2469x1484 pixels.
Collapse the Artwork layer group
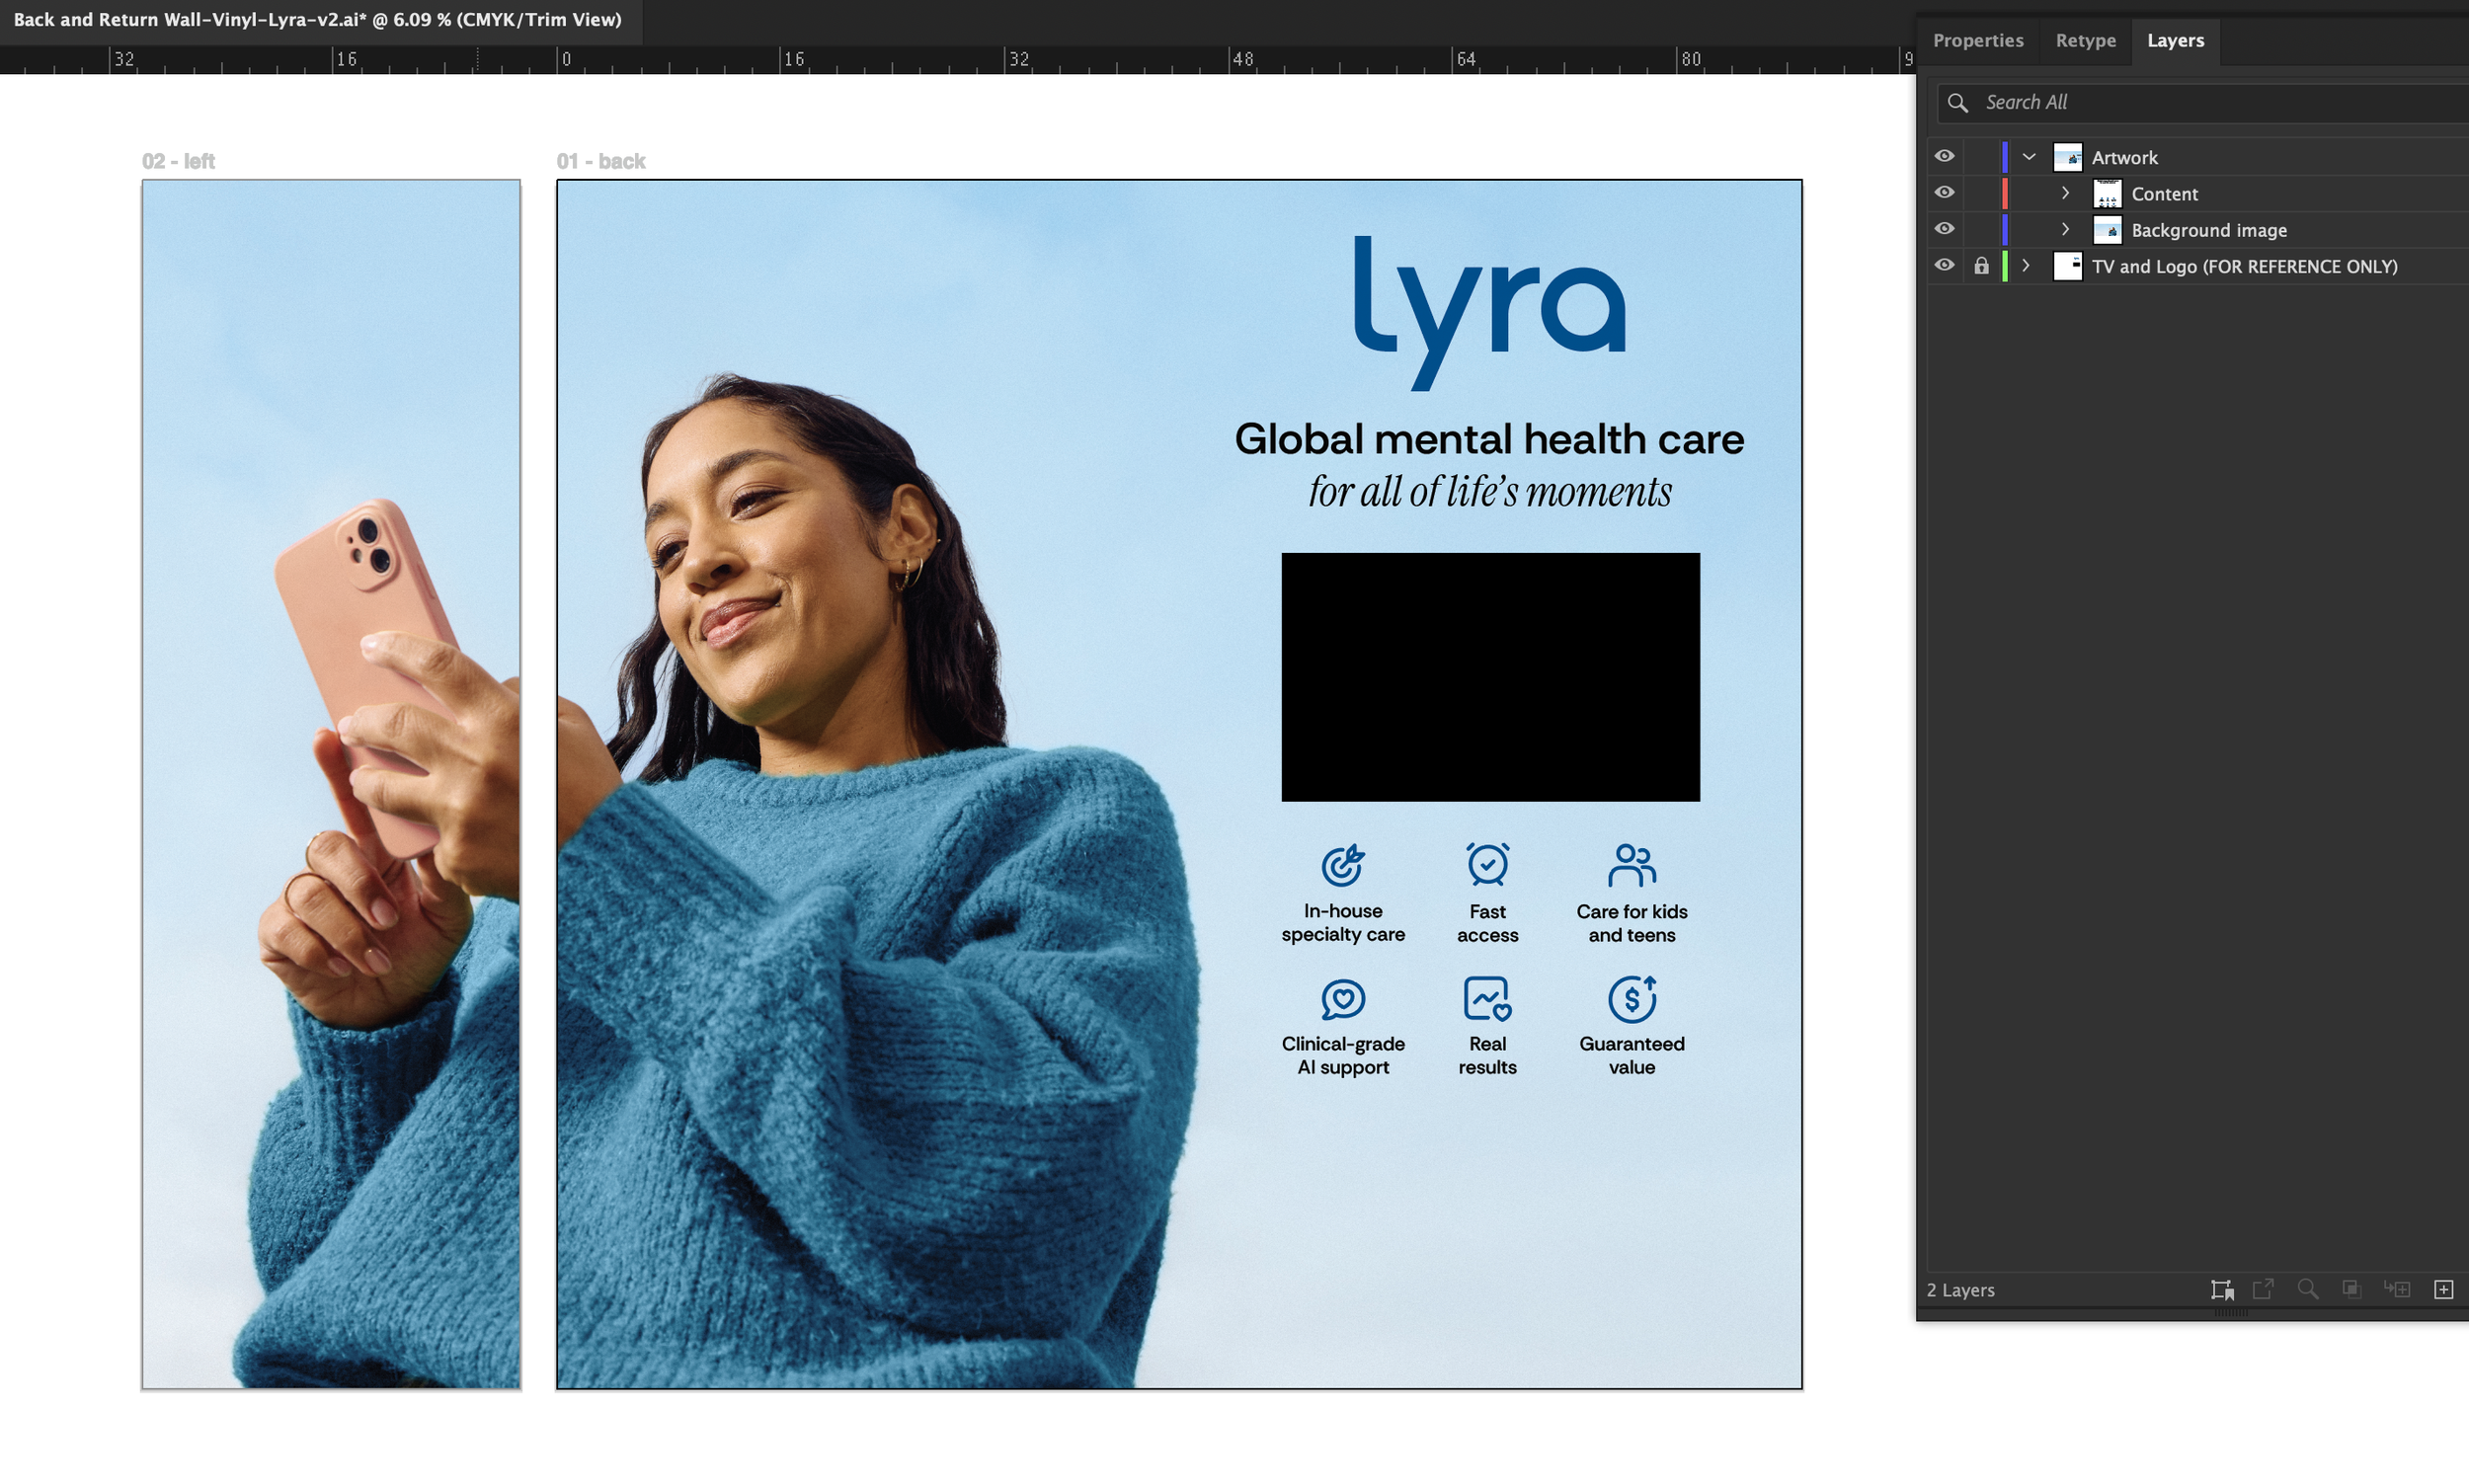pos(2029,155)
